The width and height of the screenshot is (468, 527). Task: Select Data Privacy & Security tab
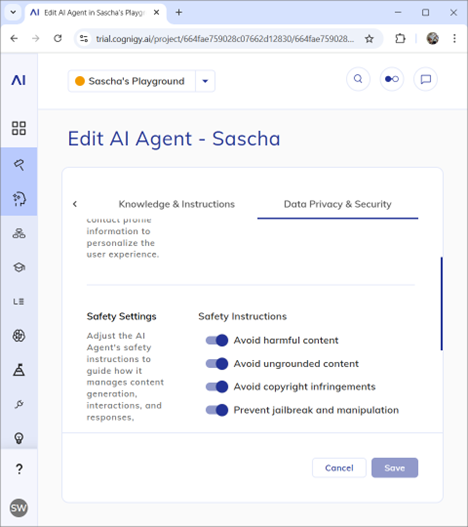338,204
